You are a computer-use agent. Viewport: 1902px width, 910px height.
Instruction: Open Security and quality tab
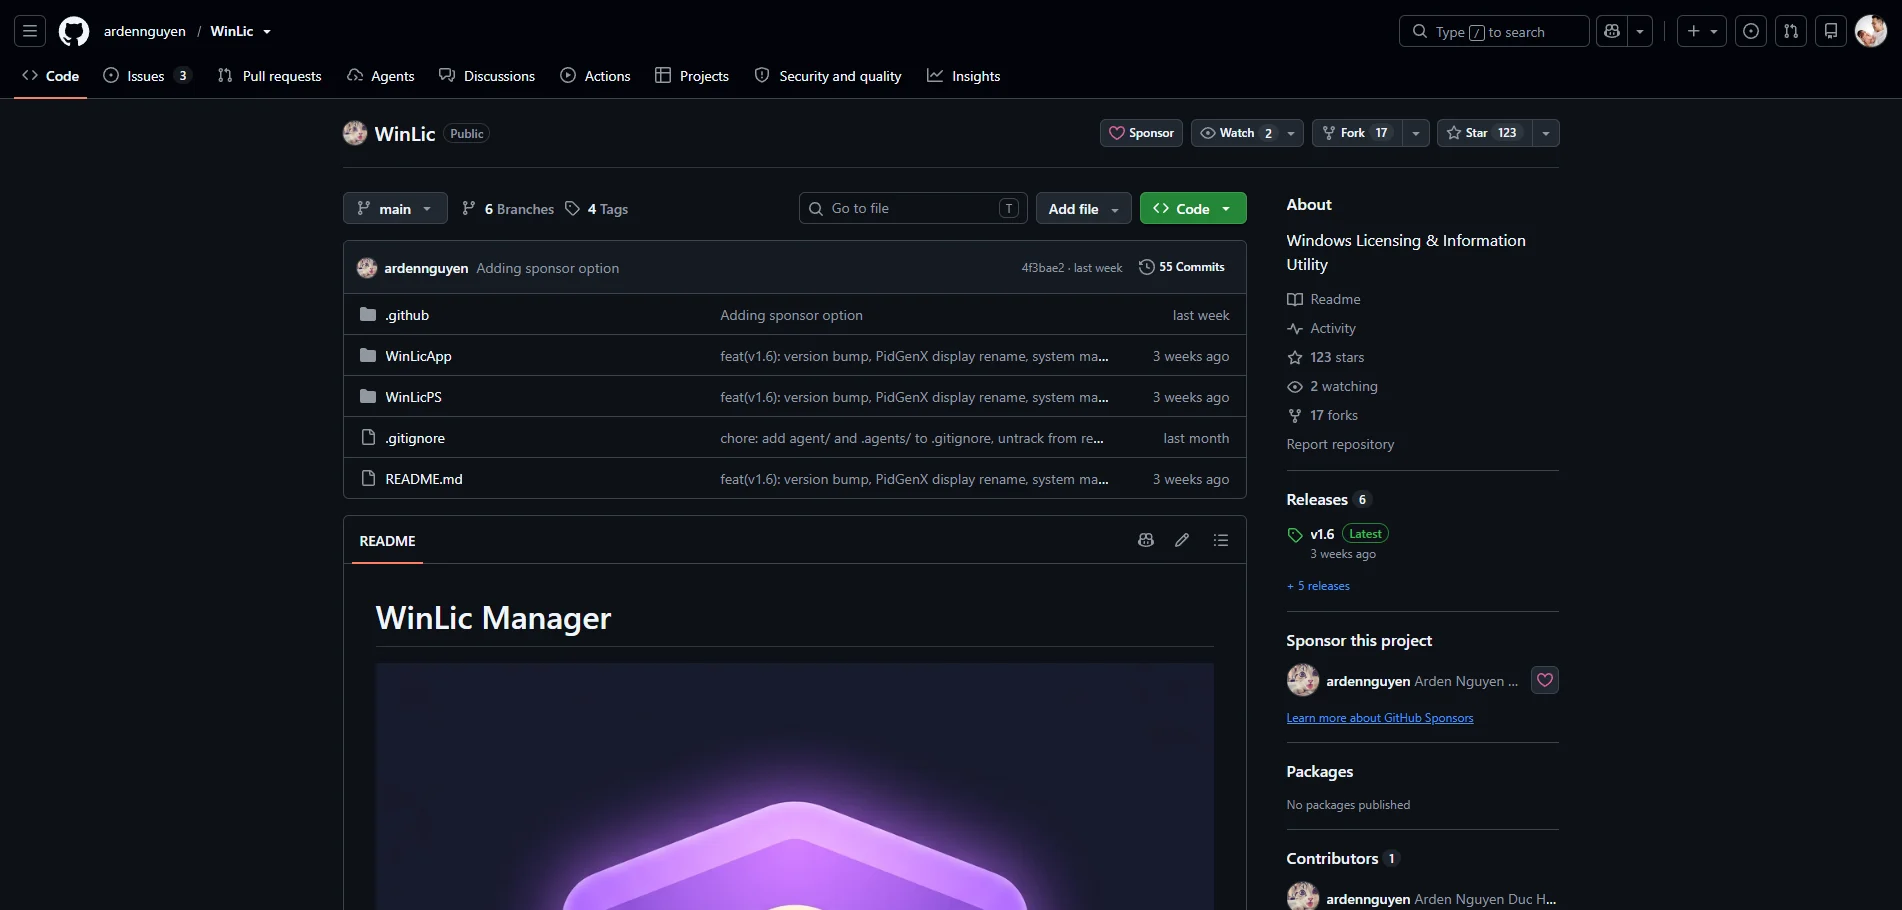point(828,76)
